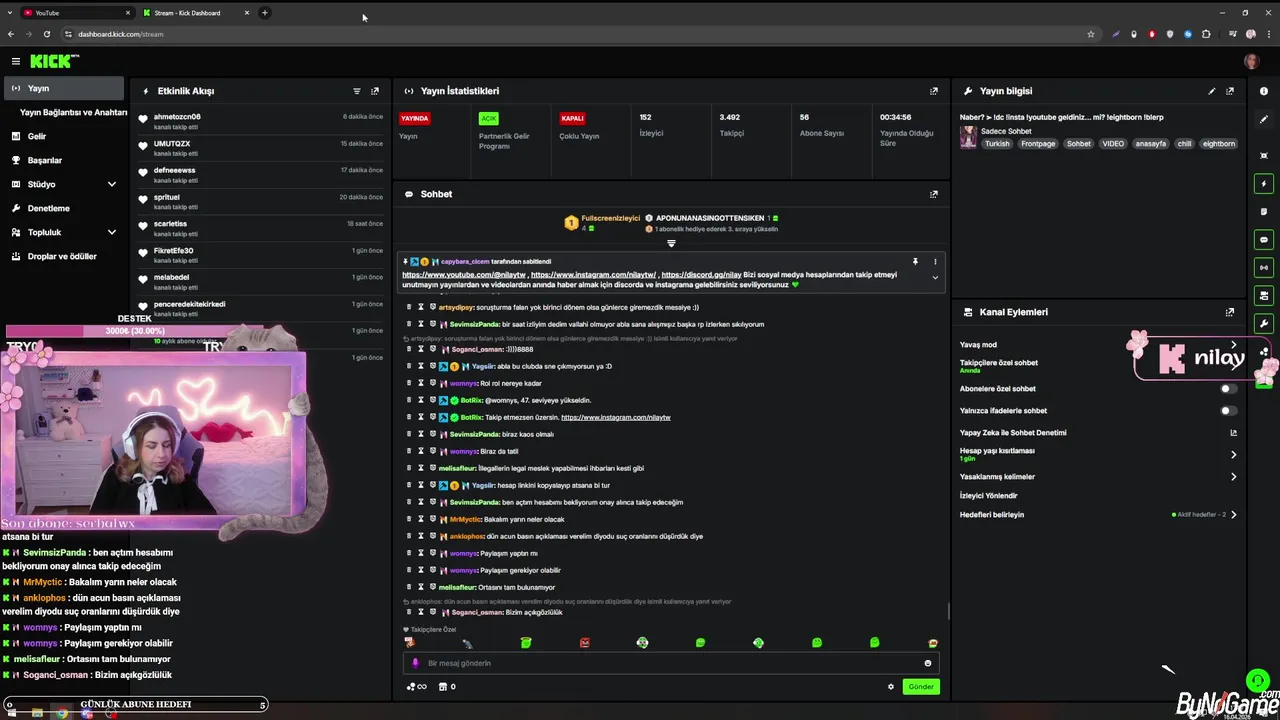Viewport: 1280px width, 720px height.
Task: Collapse the pinned message with its chevron
Action: click(935, 278)
